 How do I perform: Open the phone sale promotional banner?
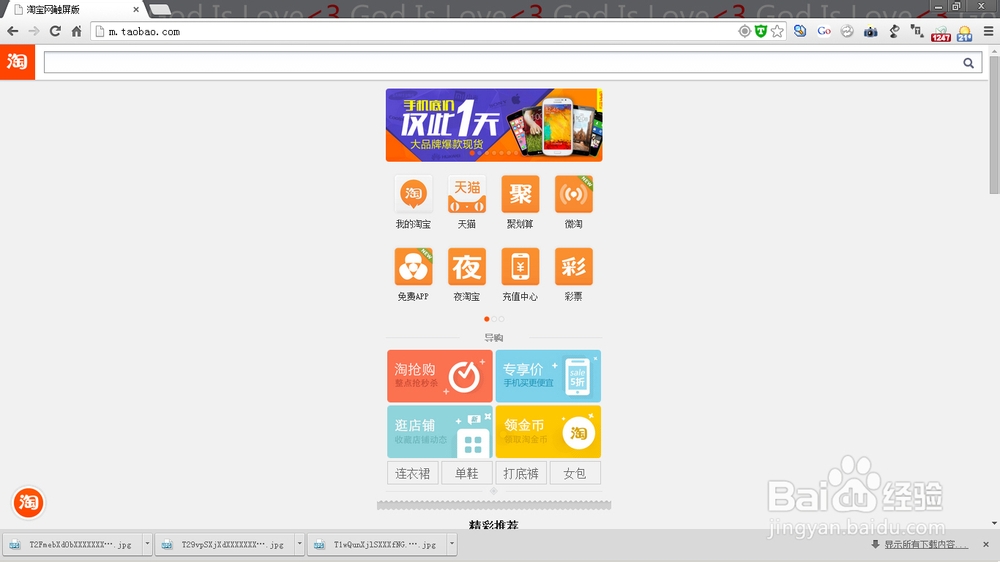[x=494, y=125]
